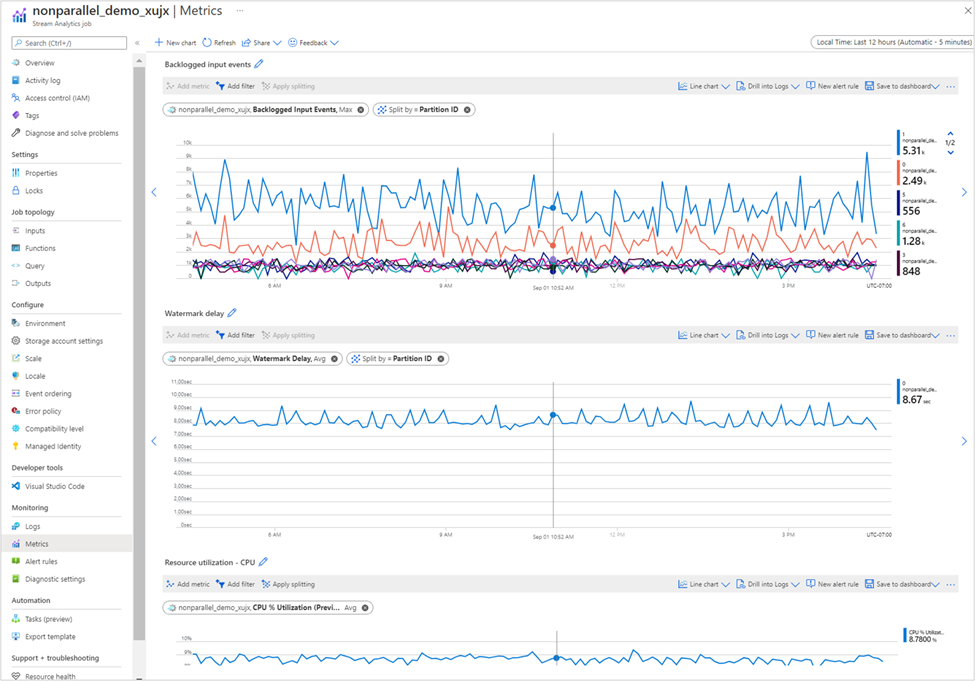Viewport: 975px width, 681px height.
Task: Remove the Backlogged Input Events Max metric pill
Action: (361, 109)
